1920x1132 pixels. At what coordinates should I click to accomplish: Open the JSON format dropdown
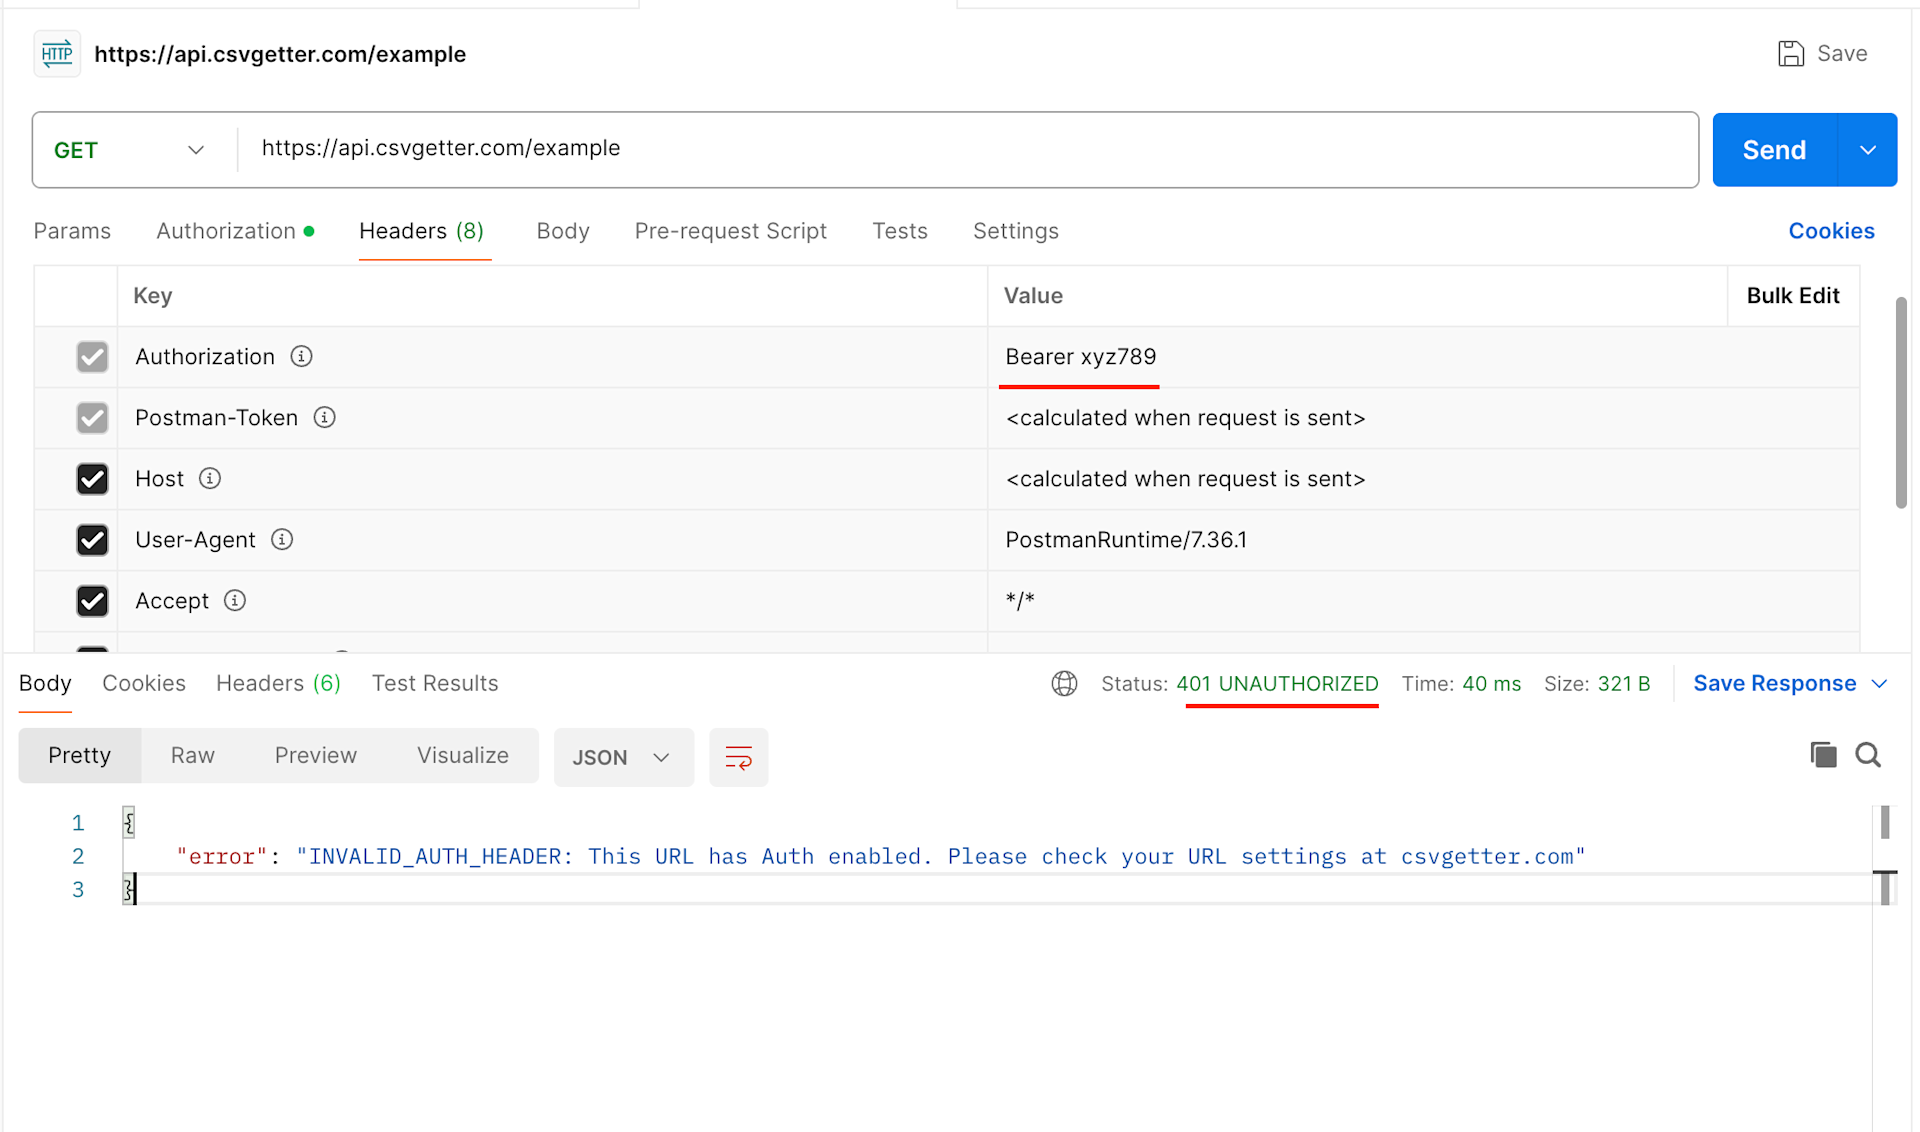(622, 758)
